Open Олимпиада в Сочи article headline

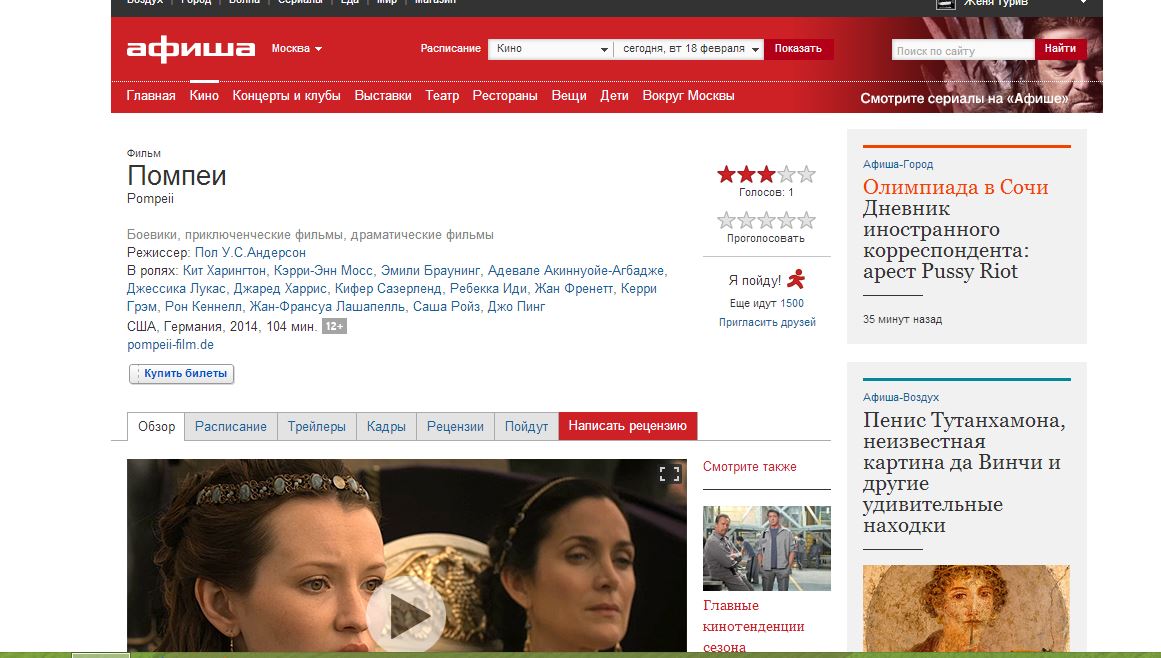click(x=955, y=187)
